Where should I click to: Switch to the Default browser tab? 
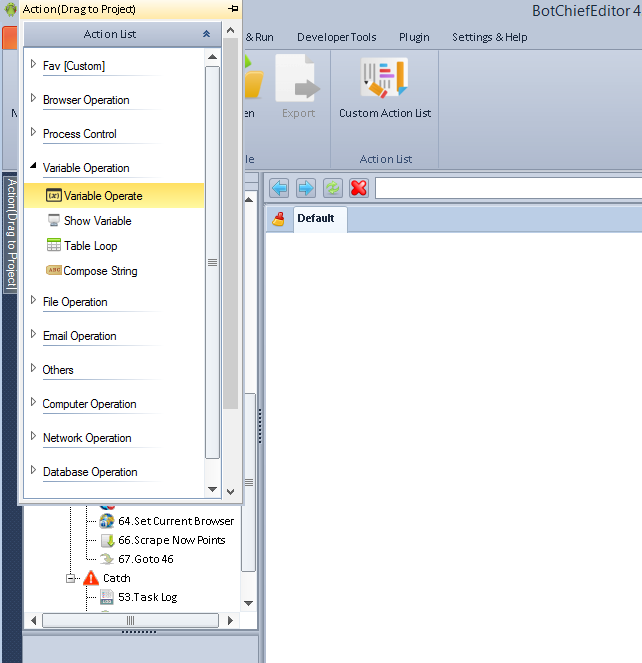coord(314,219)
